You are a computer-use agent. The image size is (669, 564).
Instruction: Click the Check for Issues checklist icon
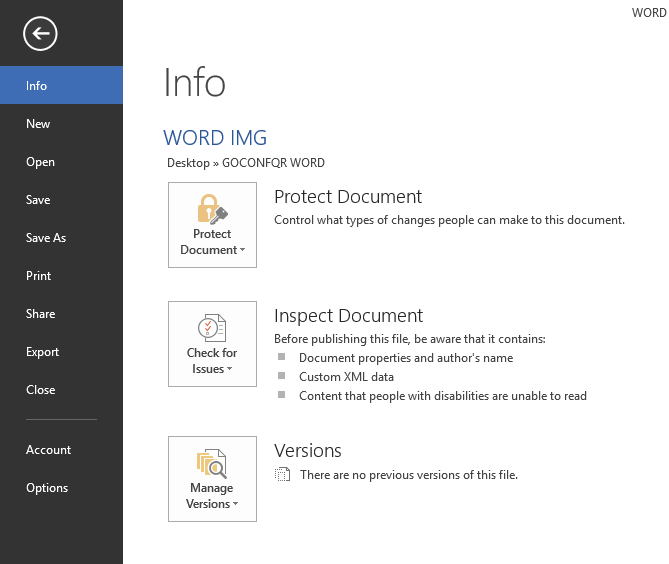coord(212,327)
